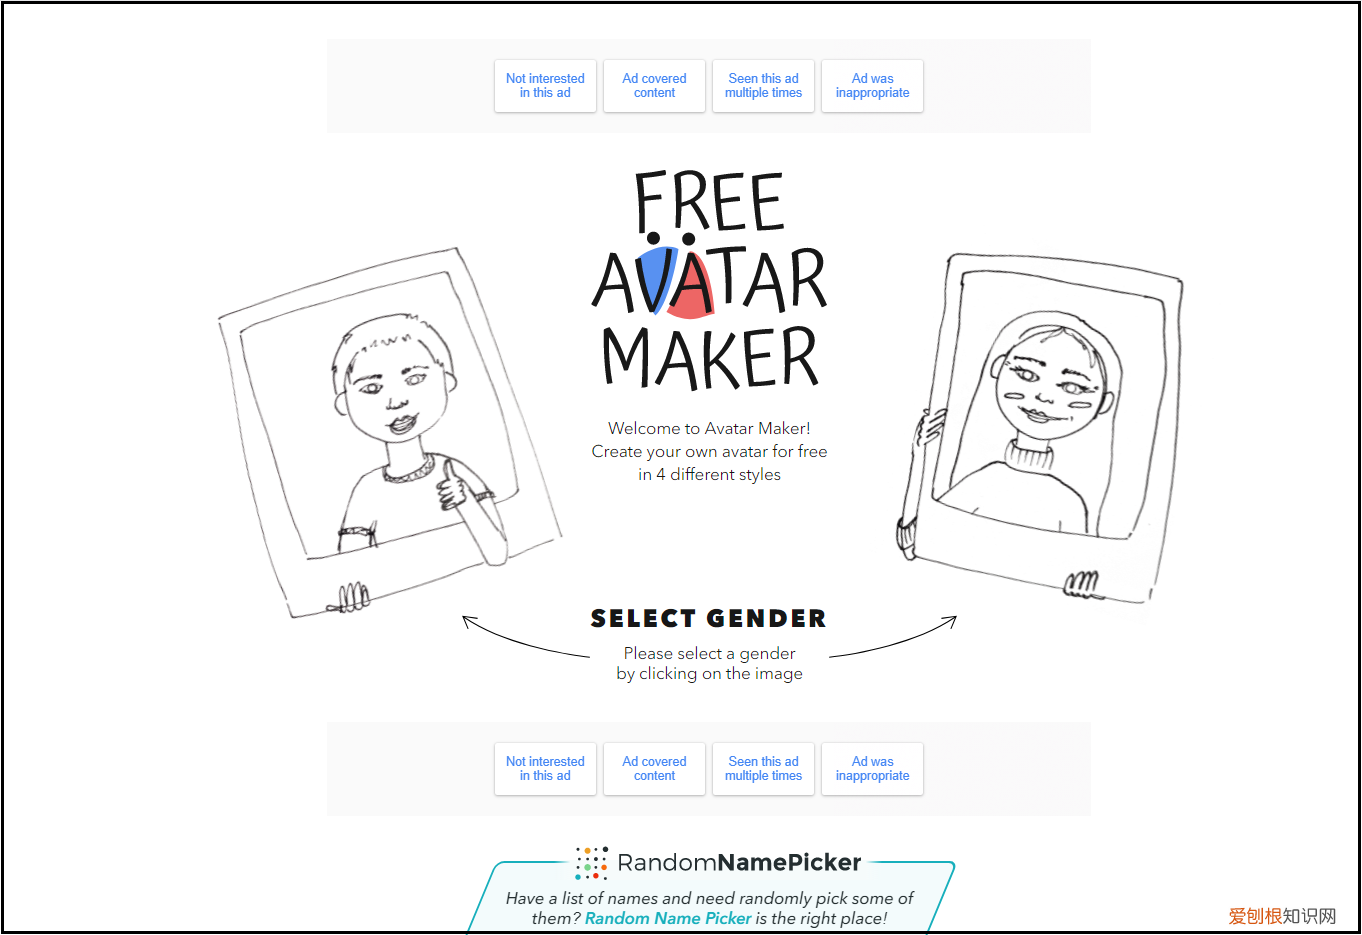Click the red face shape in AVATAR
This screenshot has height=935, width=1362.
(692, 287)
